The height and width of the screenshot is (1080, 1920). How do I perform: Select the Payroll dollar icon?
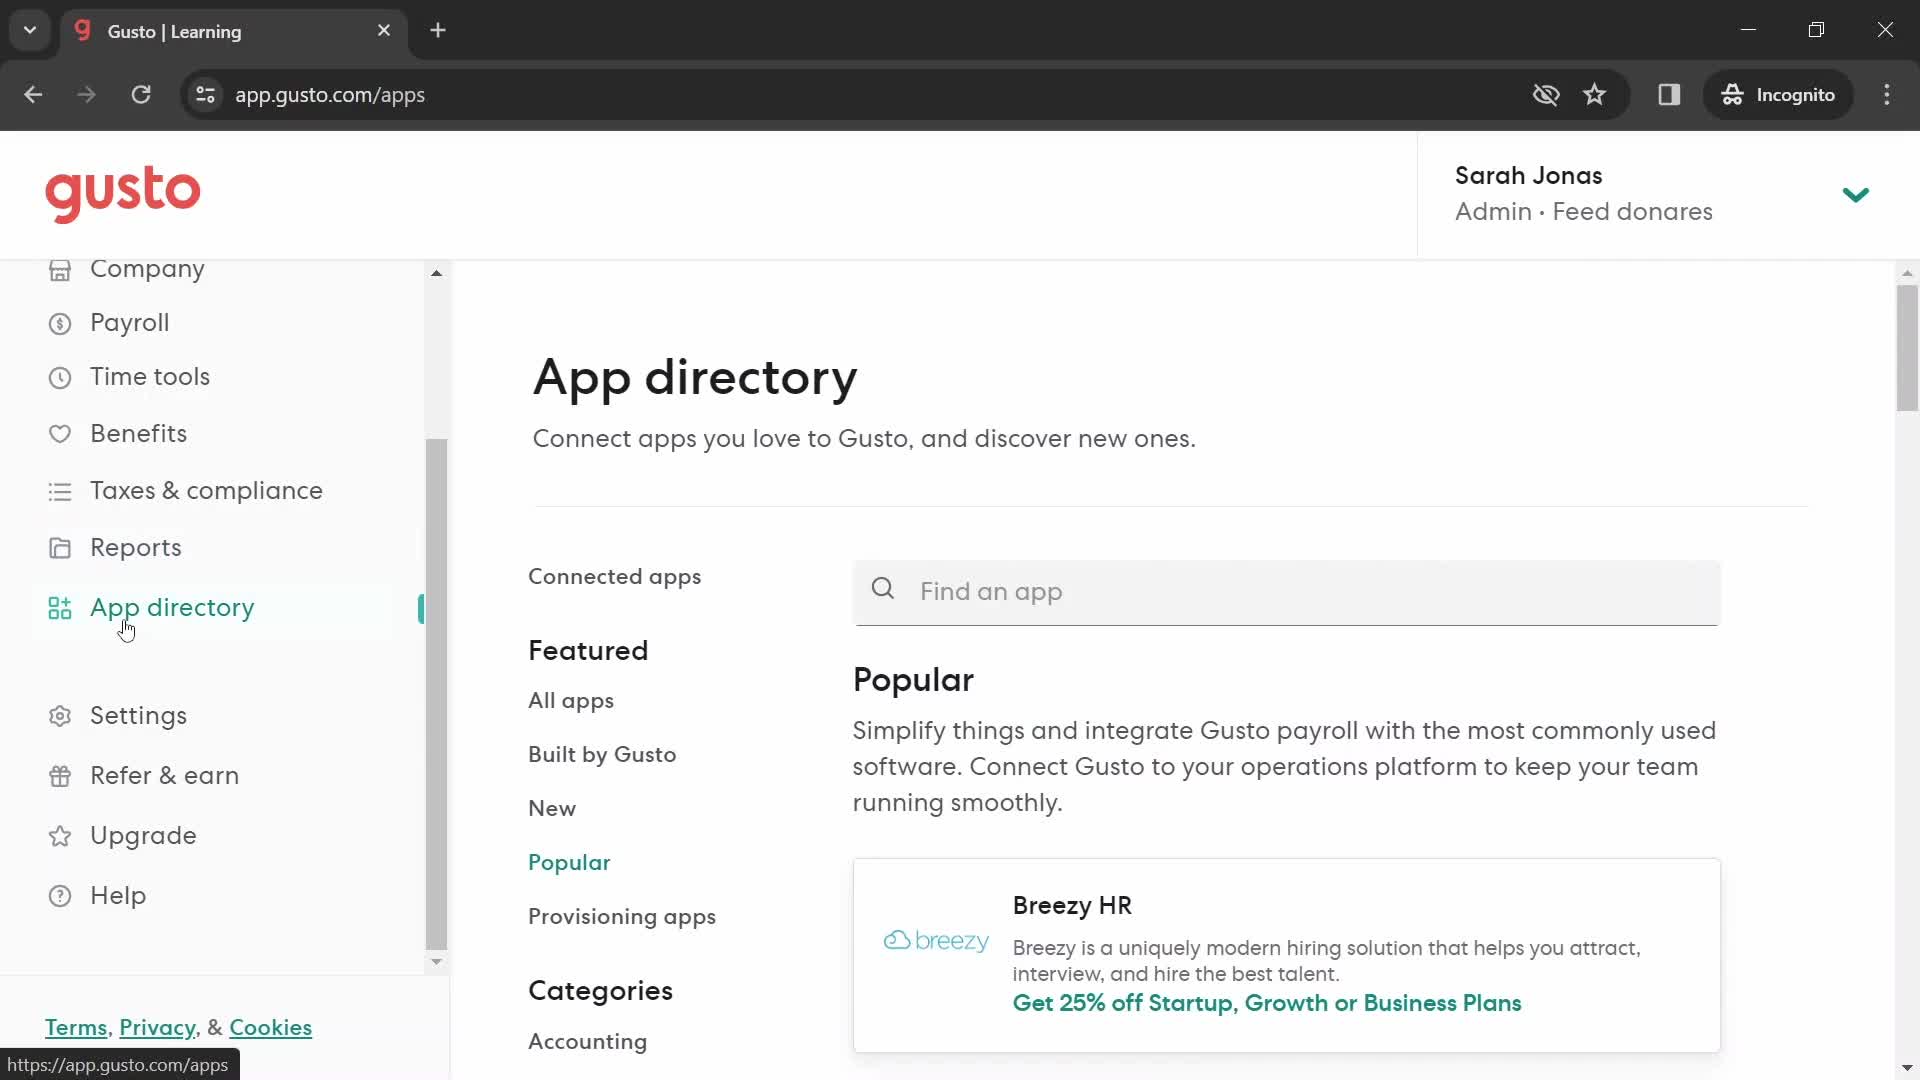pyautogui.click(x=60, y=323)
